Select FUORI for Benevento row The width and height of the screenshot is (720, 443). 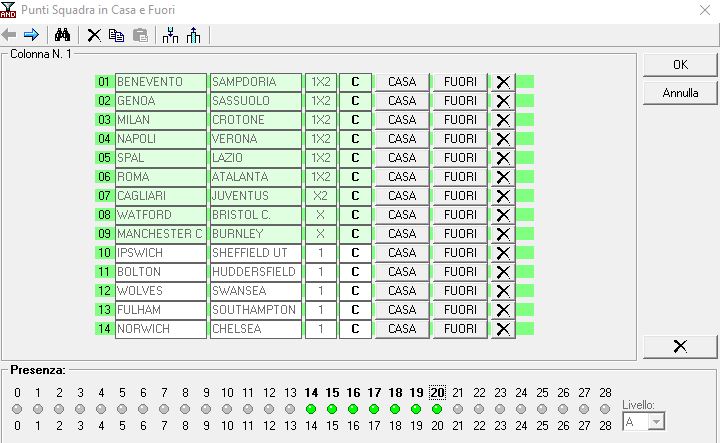tap(460, 82)
